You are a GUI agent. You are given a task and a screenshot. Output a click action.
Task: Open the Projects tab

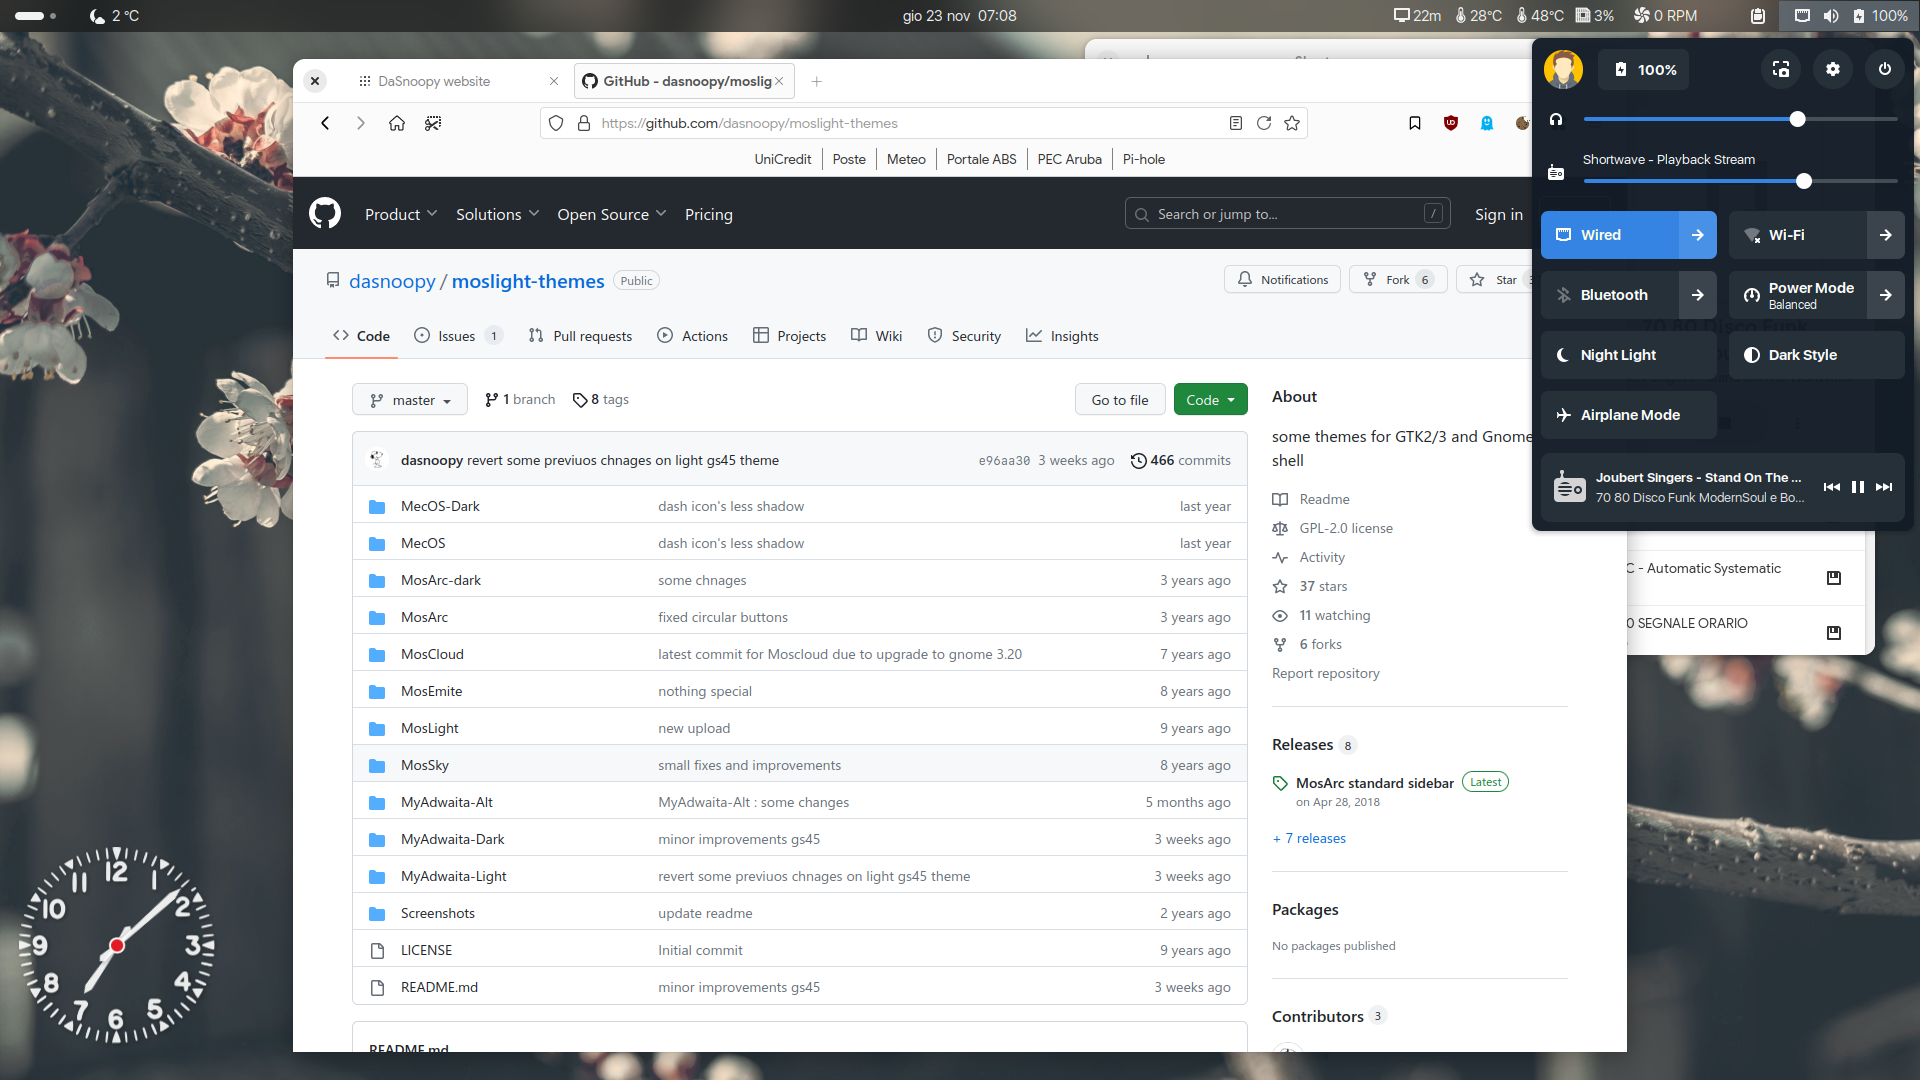pyautogui.click(x=789, y=336)
